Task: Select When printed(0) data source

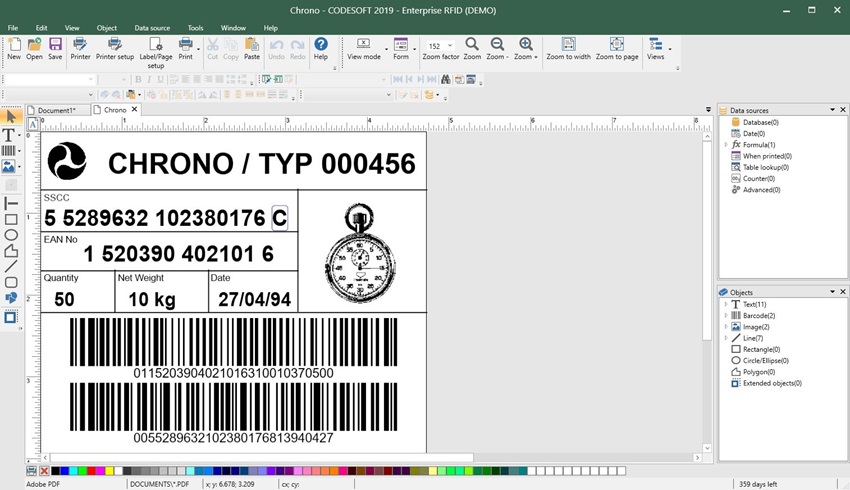Action: [767, 156]
